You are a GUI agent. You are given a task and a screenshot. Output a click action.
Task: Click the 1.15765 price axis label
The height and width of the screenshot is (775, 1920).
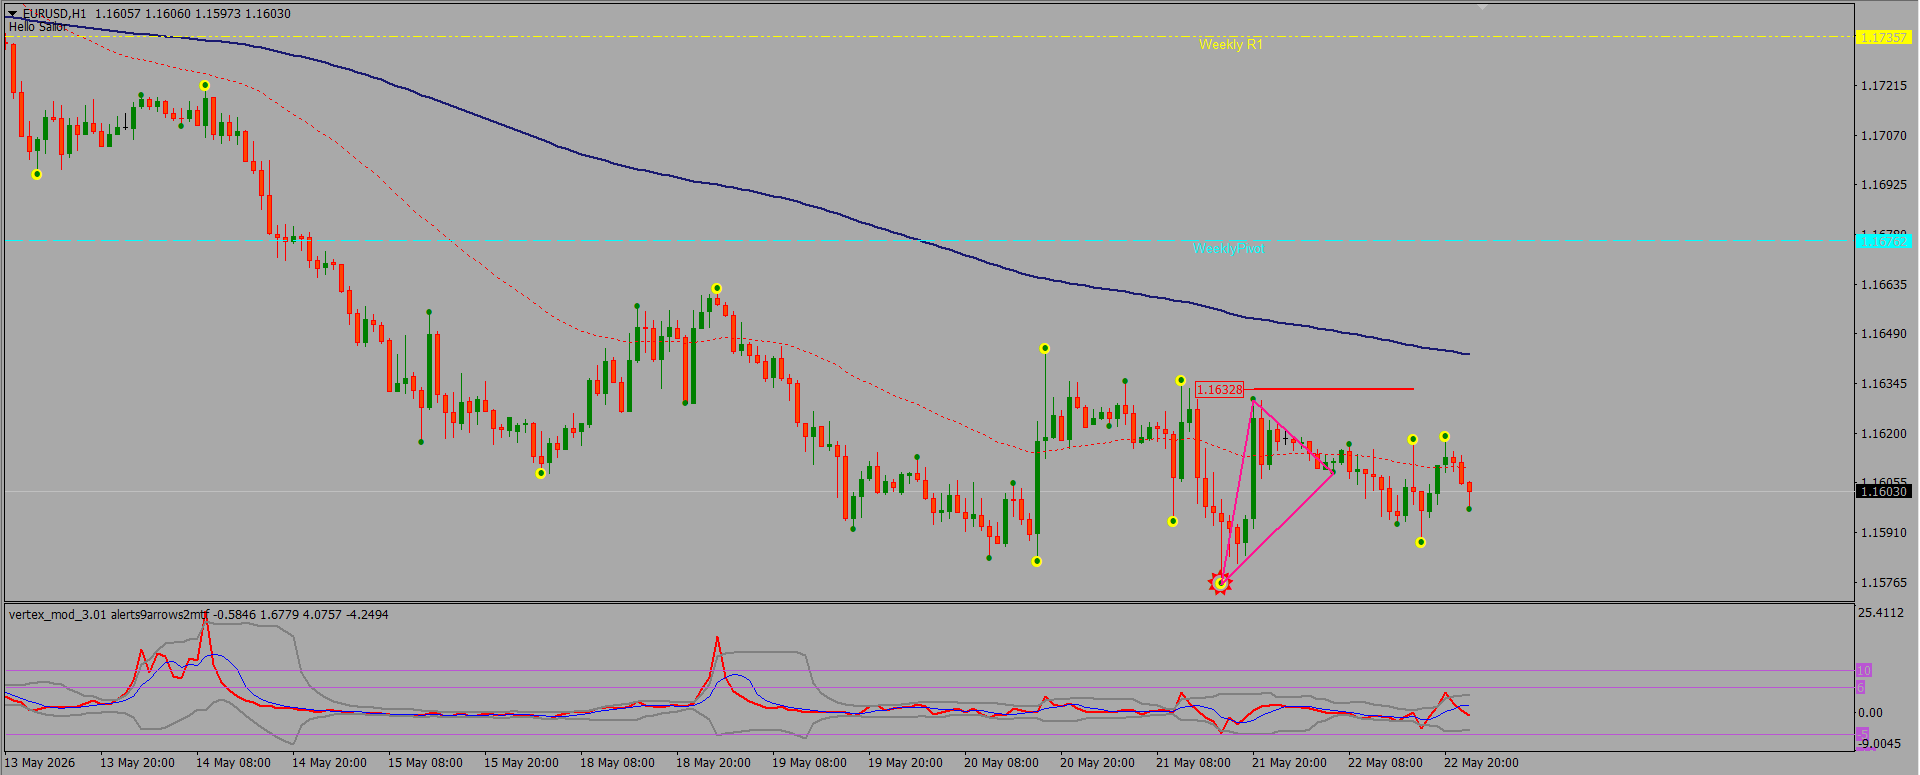tap(1883, 582)
